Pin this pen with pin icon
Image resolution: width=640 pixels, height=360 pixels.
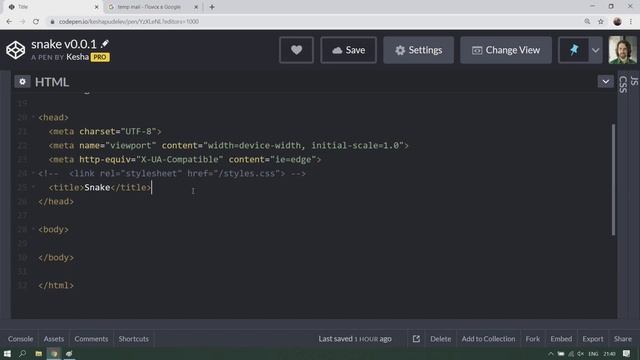click(x=573, y=50)
